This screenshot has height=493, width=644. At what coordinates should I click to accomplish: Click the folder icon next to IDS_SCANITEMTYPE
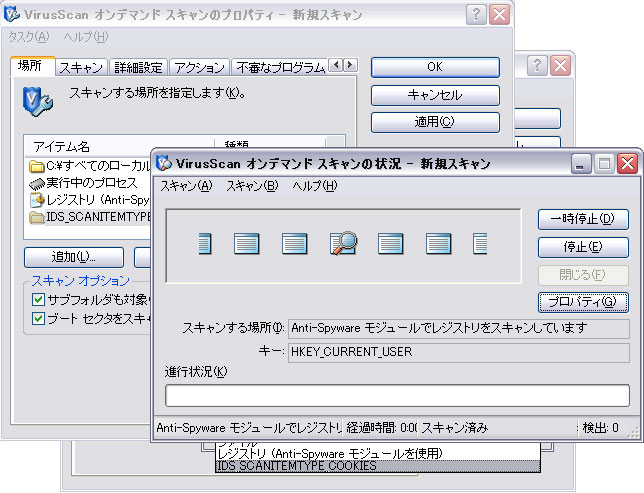click(37, 217)
